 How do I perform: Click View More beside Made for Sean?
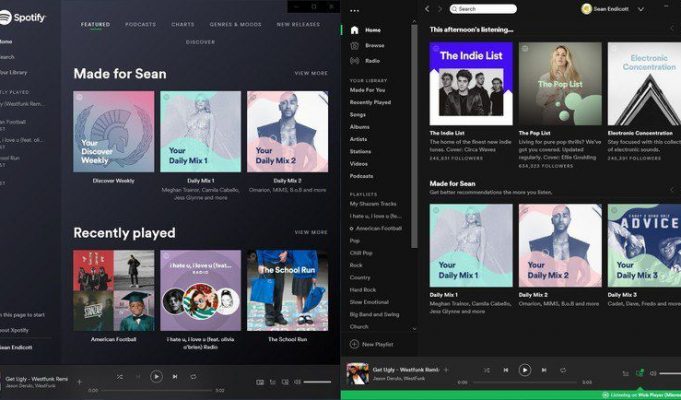pos(311,73)
